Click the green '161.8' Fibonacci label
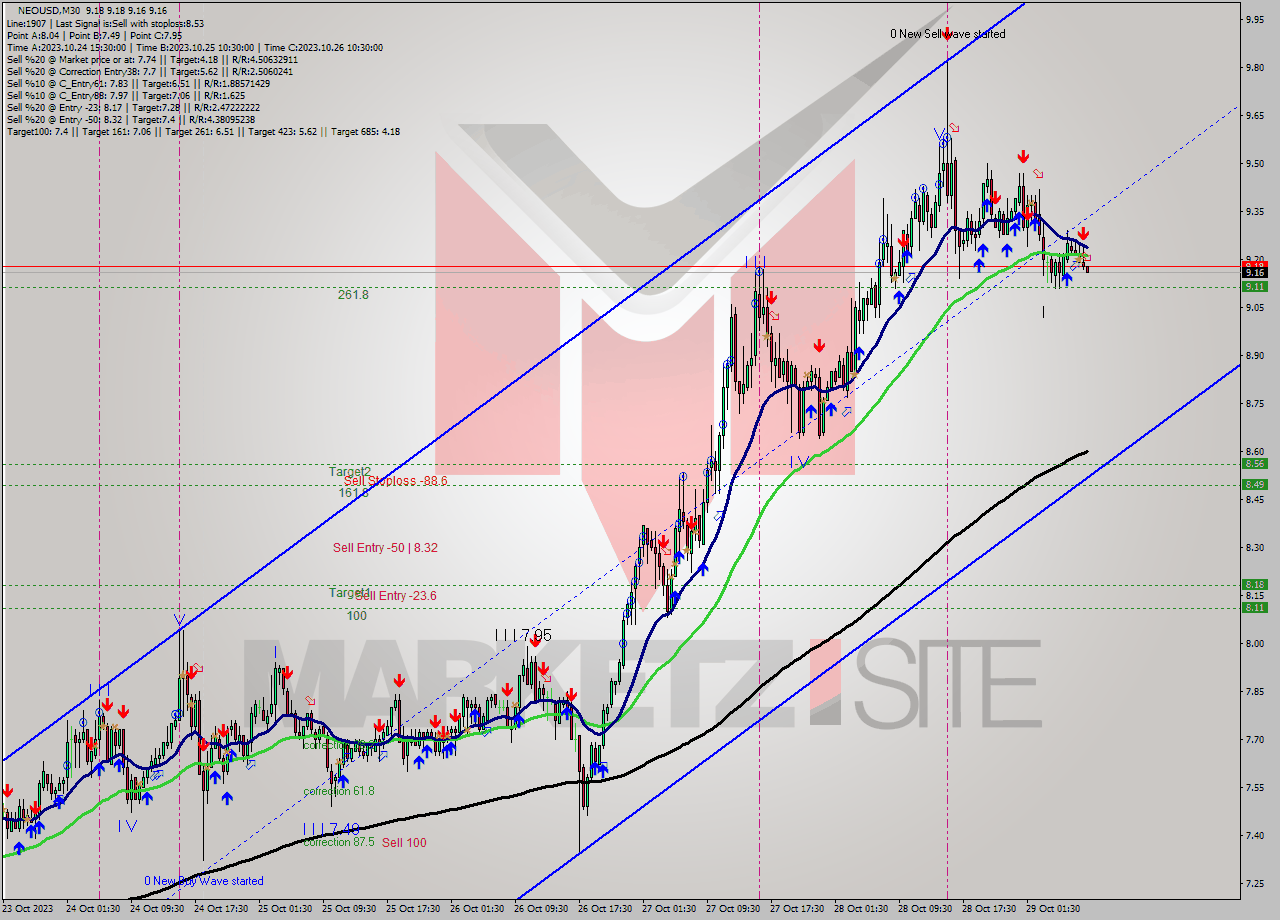This screenshot has width=1280, height=920. (x=353, y=492)
